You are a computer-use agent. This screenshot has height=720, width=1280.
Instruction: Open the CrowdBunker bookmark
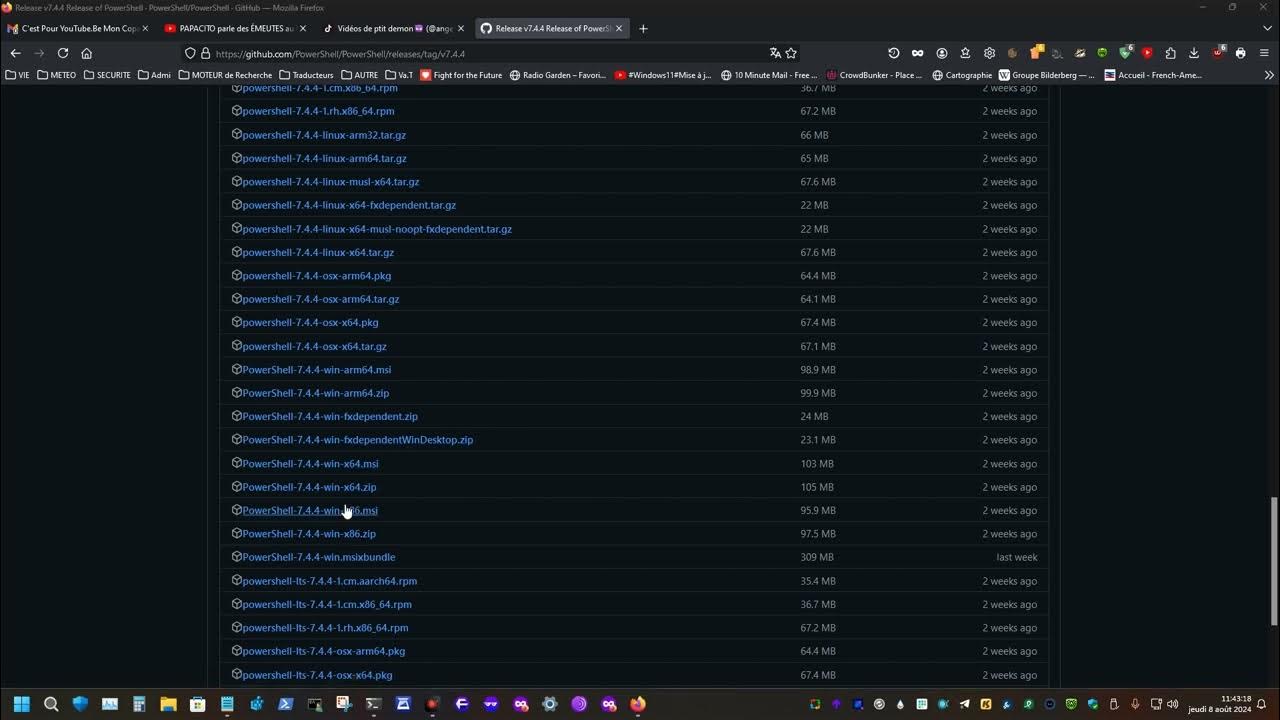[873, 75]
